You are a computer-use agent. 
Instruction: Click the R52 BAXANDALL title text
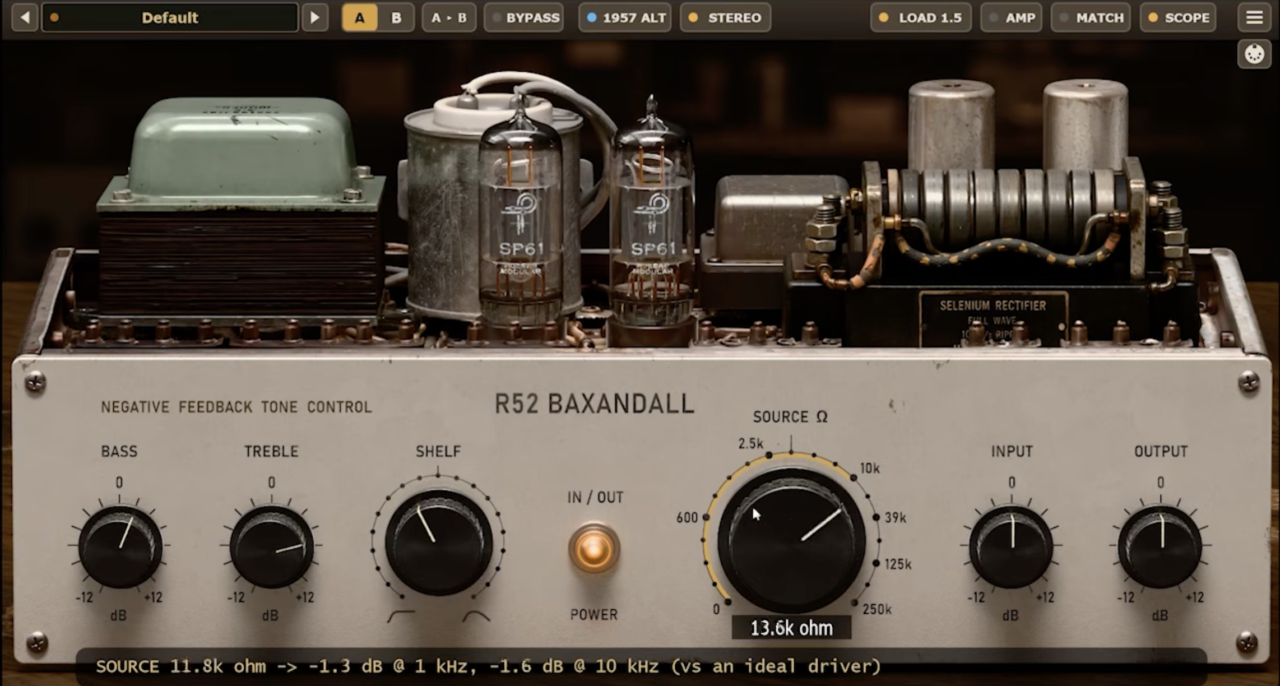coord(594,404)
